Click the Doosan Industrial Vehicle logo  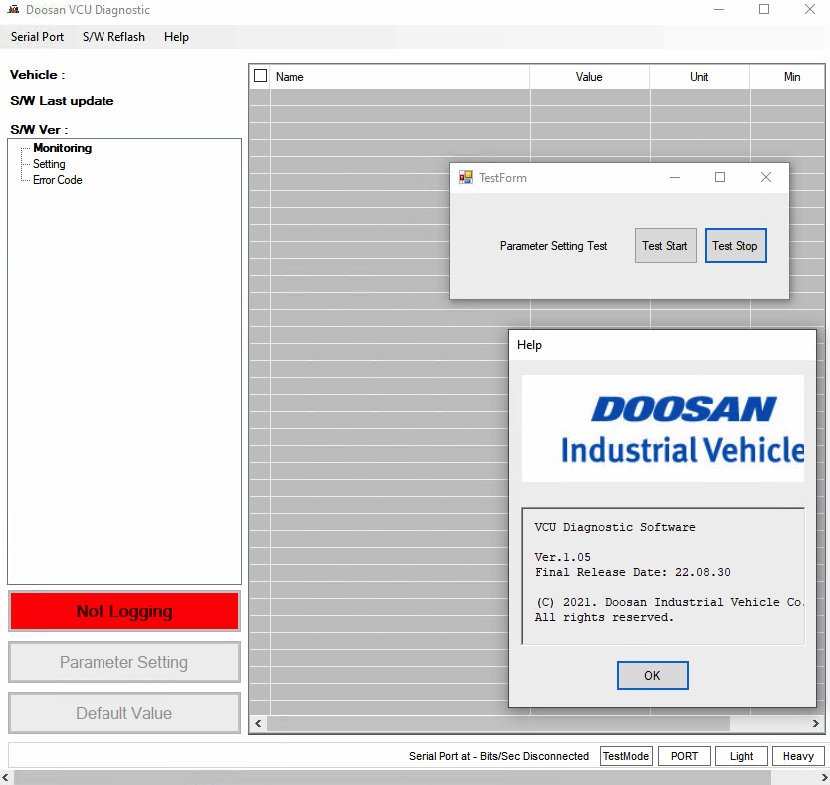tap(663, 428)
